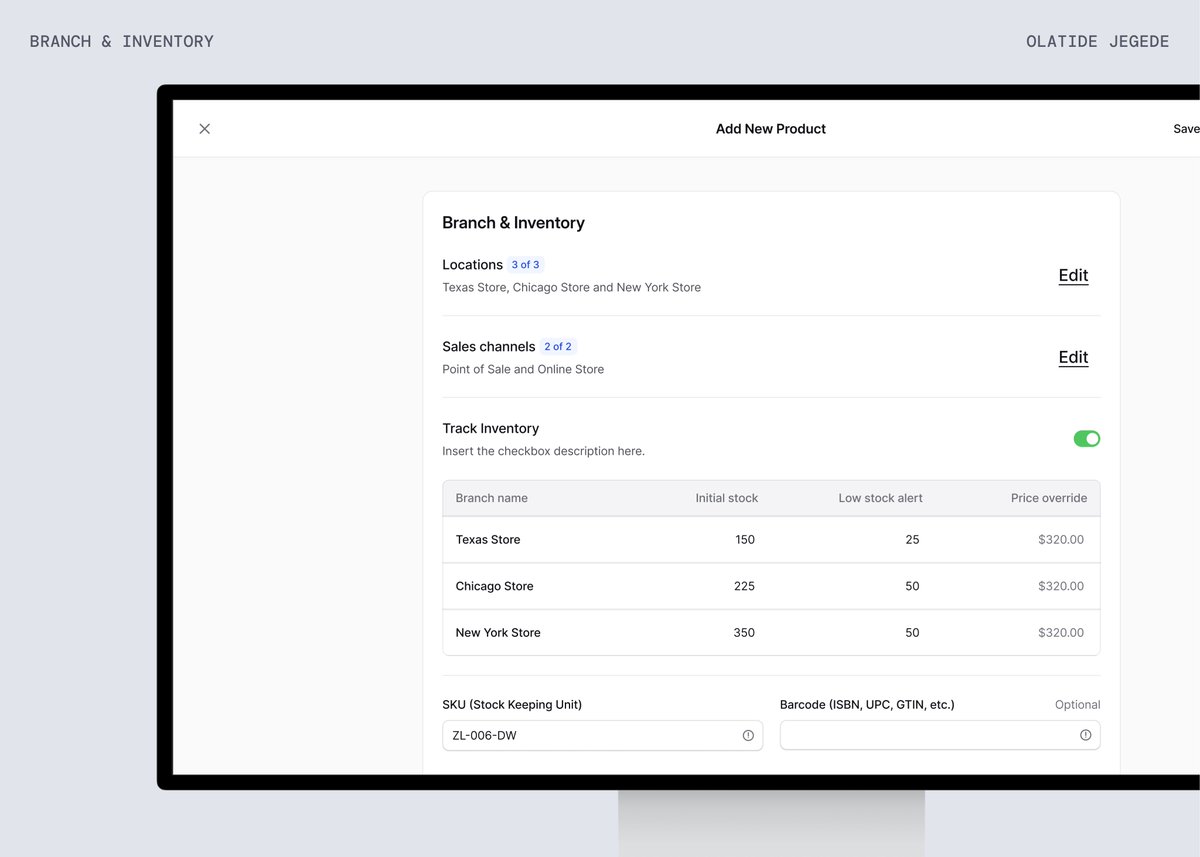Close the Add New Product dialog
The image size is (1200, 857).
point(205,129)
